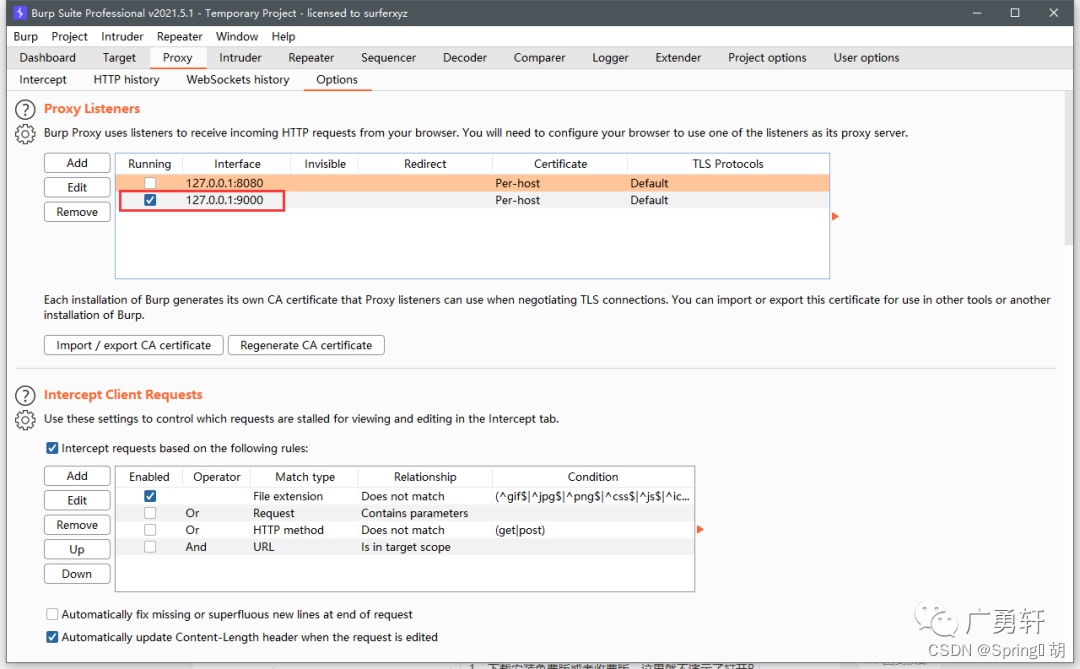Open the Project menu
Screen dimensions: 1080x669
point(69,37)
